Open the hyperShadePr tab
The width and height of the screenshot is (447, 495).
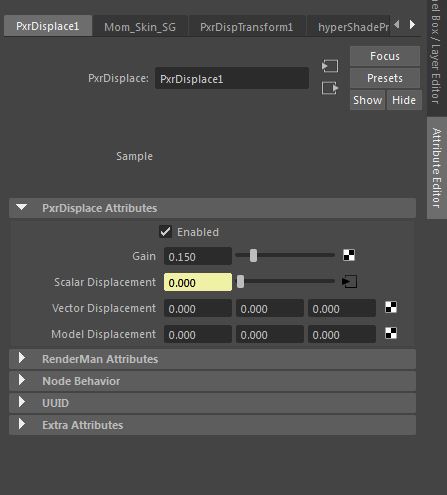click(348, 27)
